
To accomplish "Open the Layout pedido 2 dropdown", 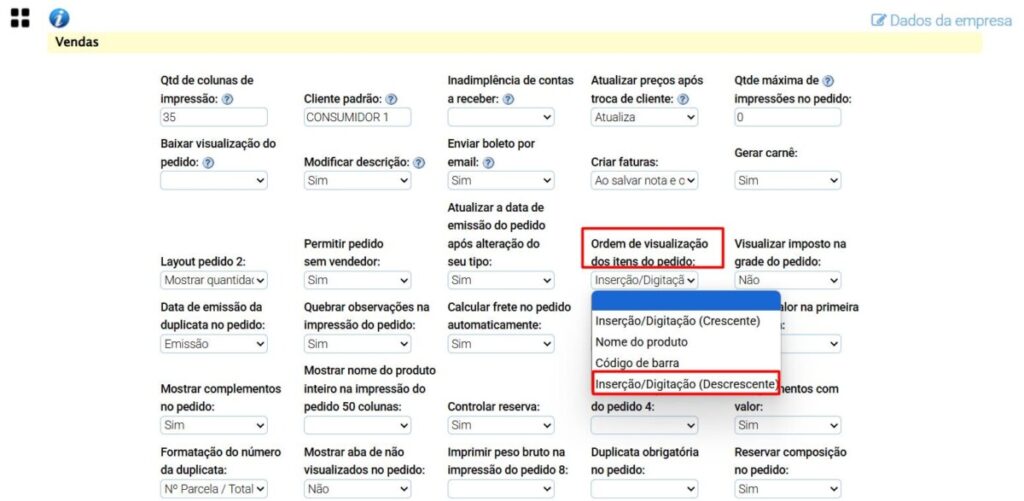I will click(x=214, y=280).
